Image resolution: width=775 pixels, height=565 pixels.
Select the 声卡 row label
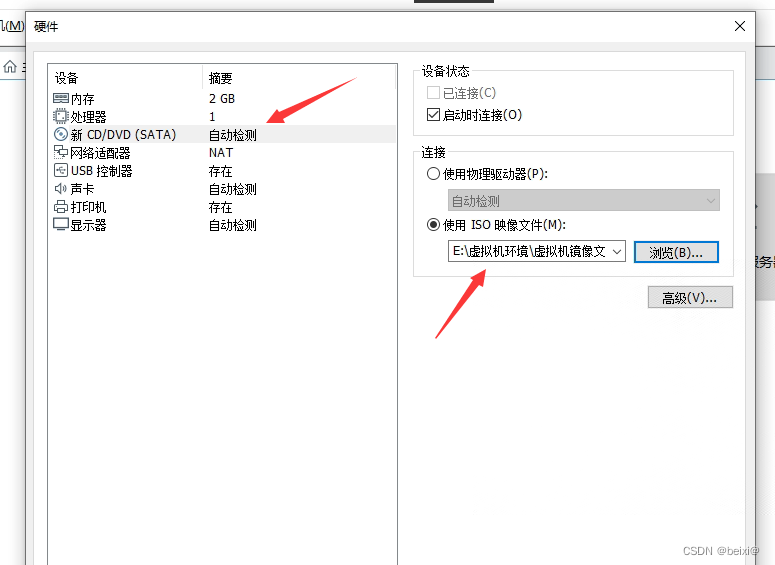pyautogui.click(x=83, y=189)
